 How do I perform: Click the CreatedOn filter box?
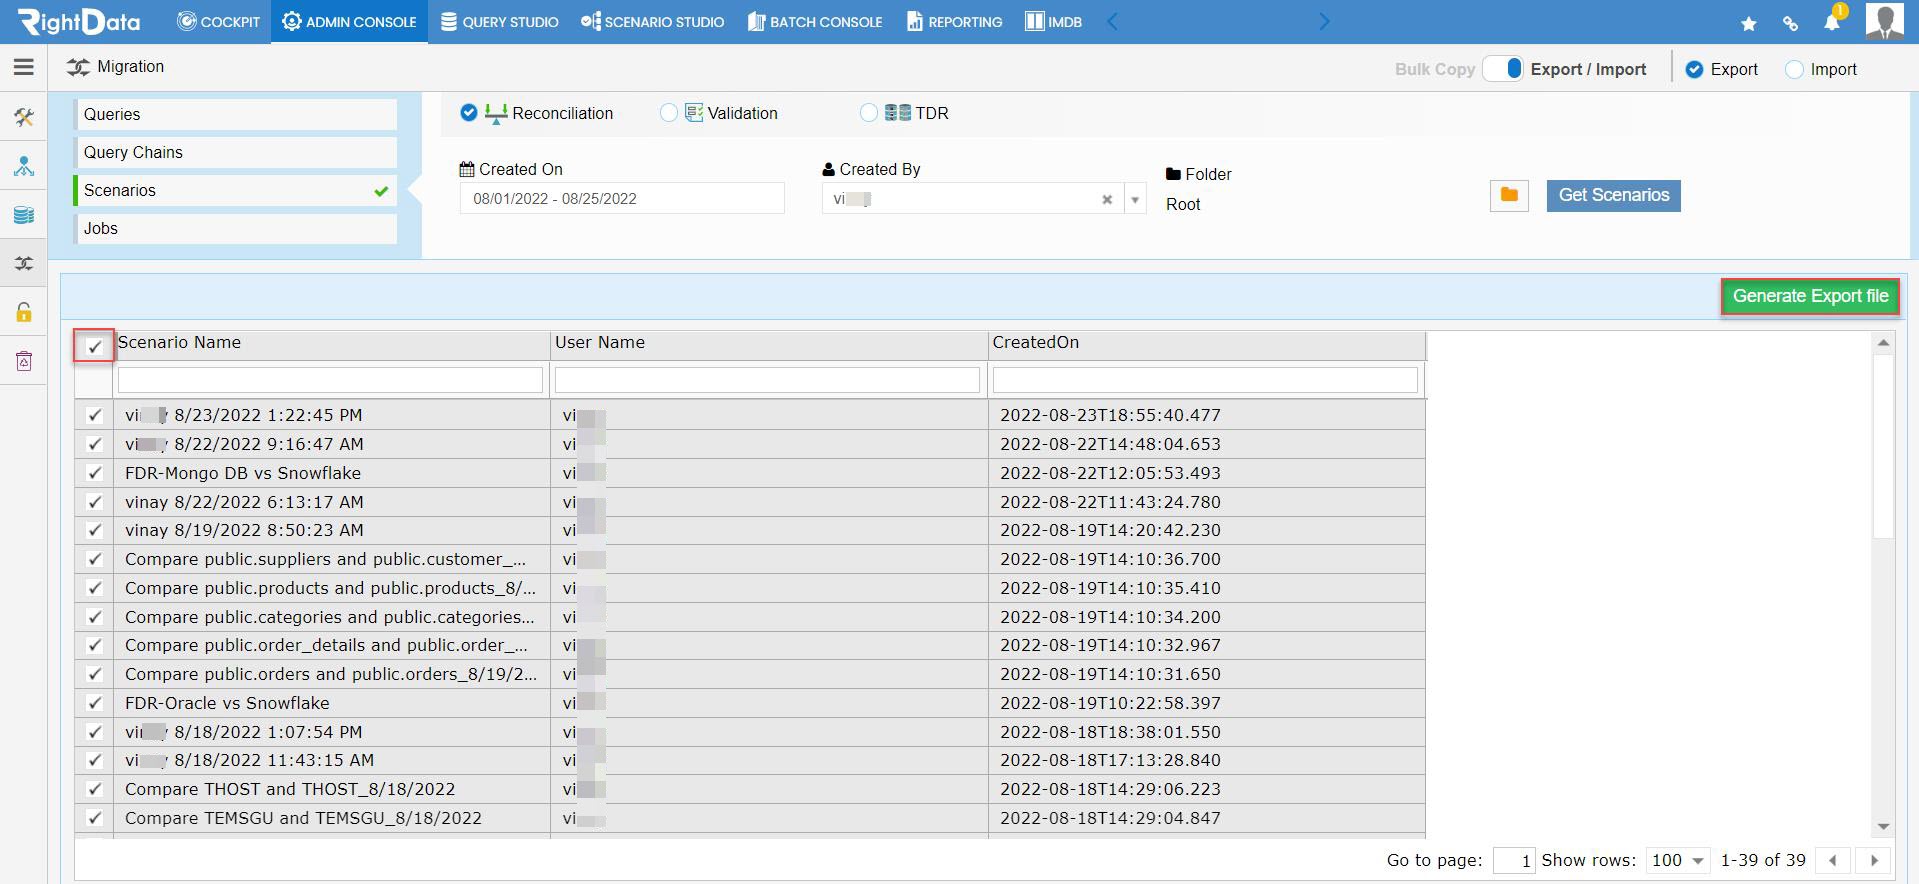(1205, 380)
